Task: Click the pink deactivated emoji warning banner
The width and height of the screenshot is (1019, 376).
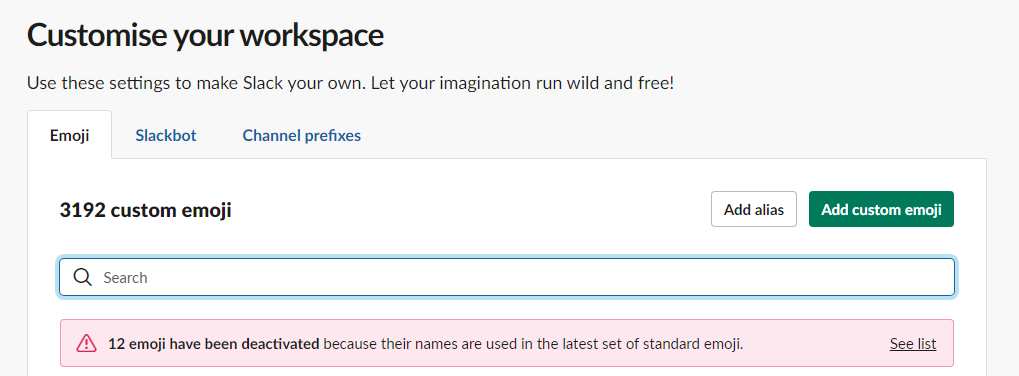Action: point(507,343)
